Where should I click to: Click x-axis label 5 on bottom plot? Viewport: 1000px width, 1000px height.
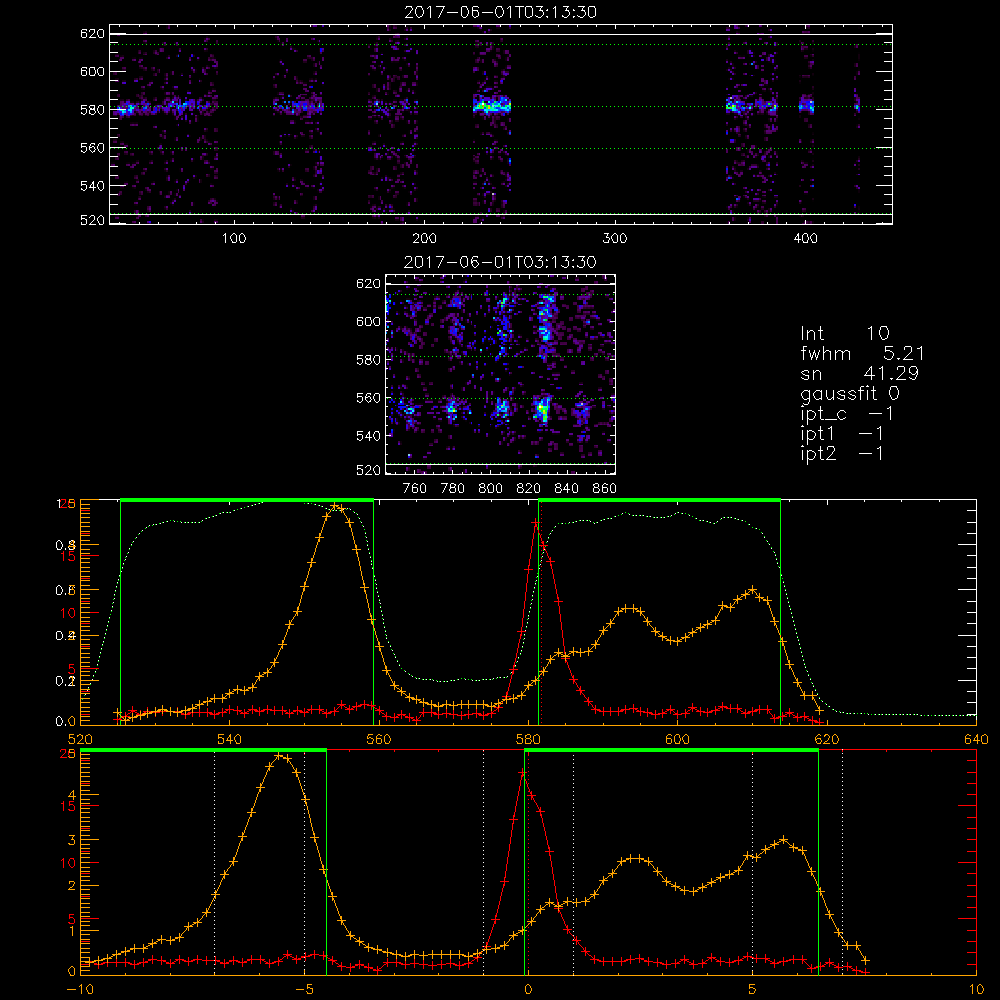pos(753,989)
